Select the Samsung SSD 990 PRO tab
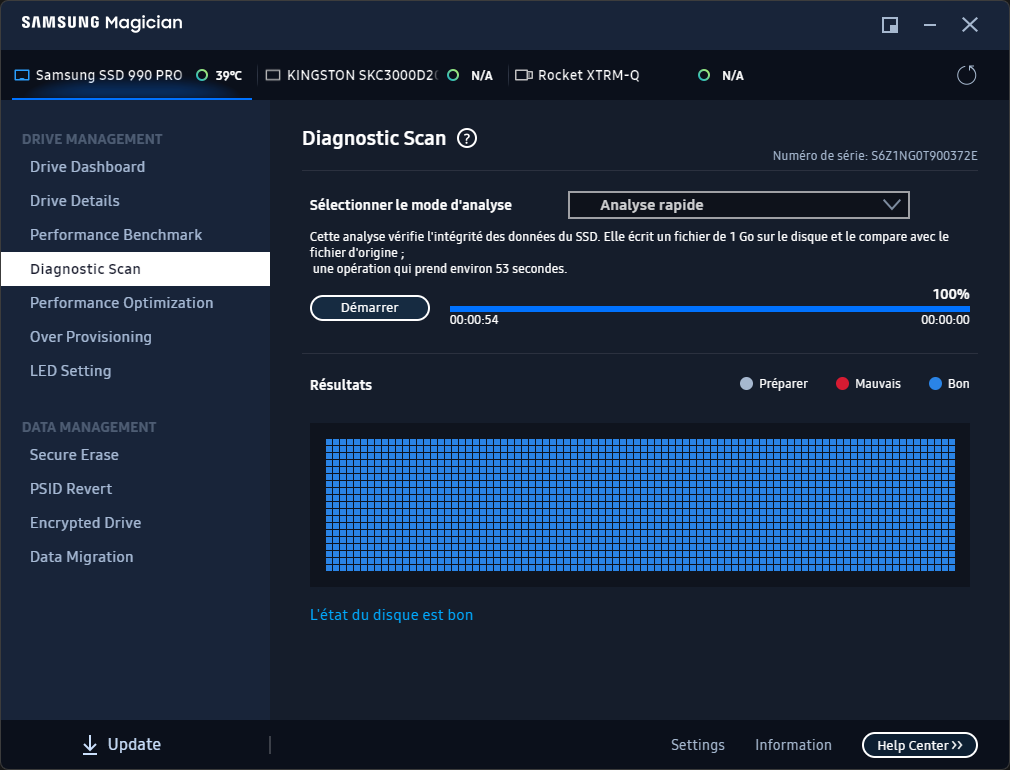The height and width of the screenshot is (770, 1010). point(132,75)
